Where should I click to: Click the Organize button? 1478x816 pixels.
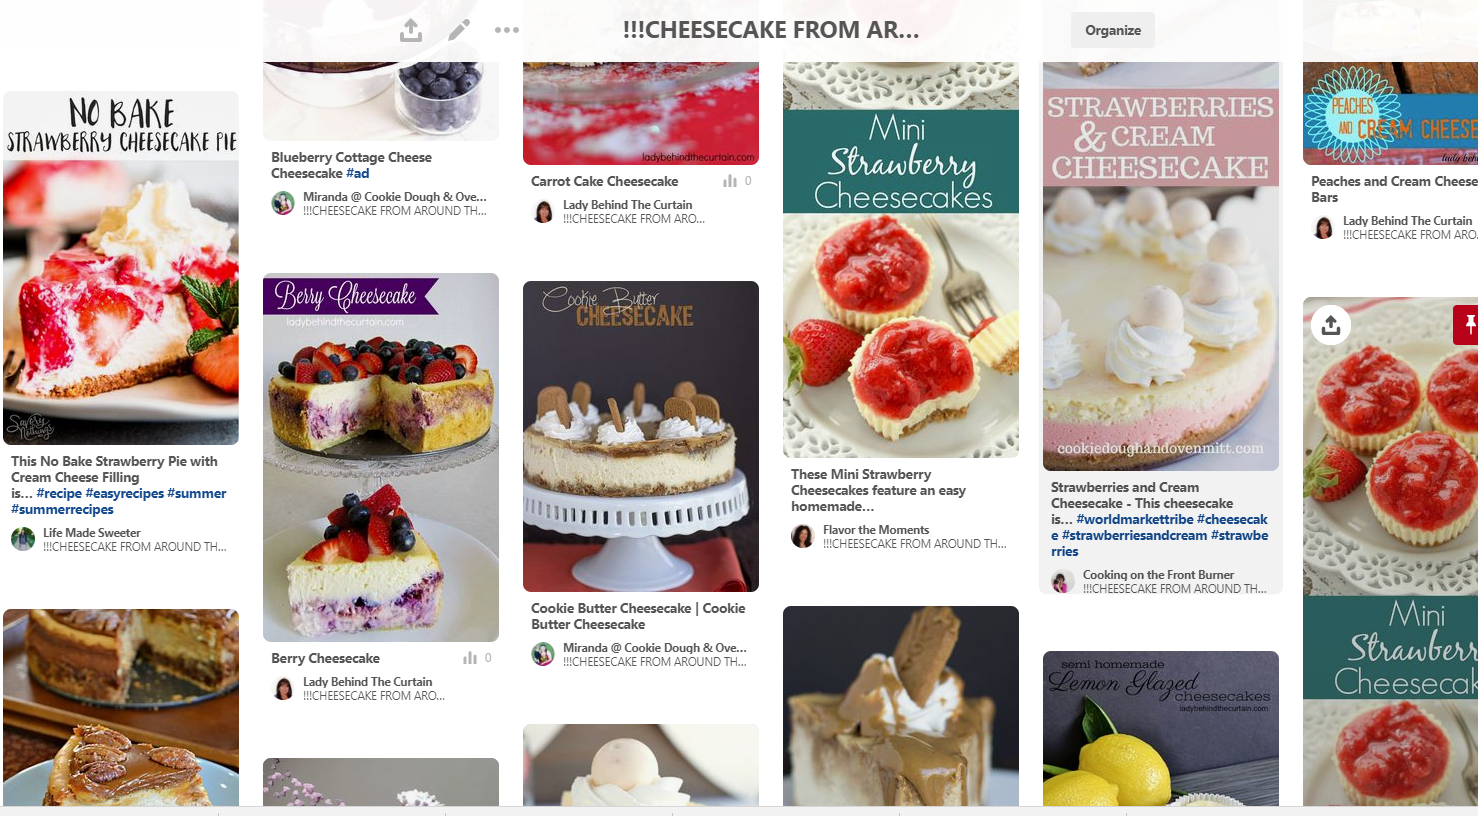coord(1113,30)
